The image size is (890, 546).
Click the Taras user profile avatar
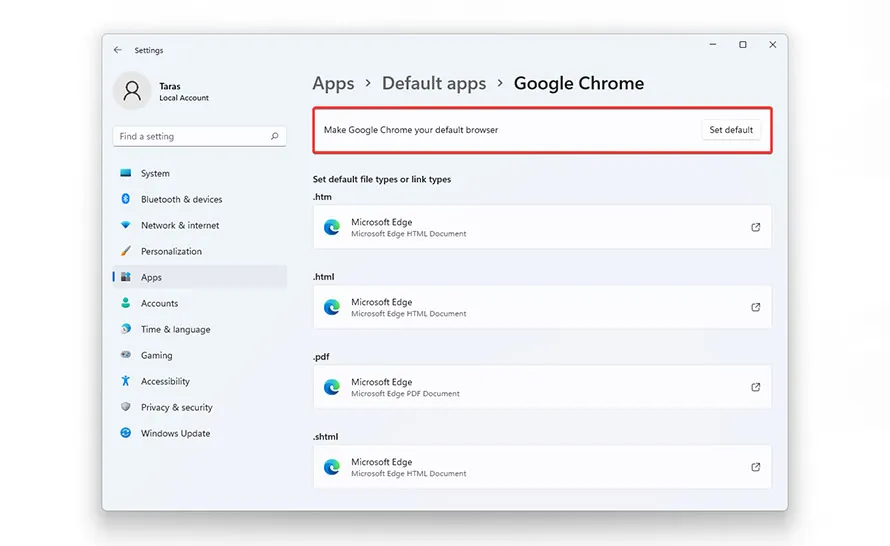pos(133,91)
